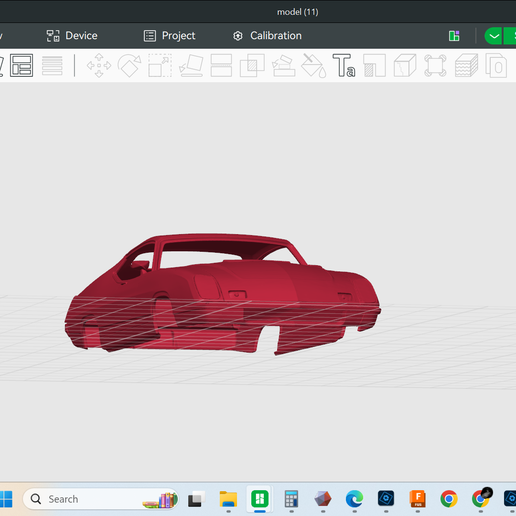
Task: Open the Seam Painting cracked-cube tool
Action: pos(405,65)
